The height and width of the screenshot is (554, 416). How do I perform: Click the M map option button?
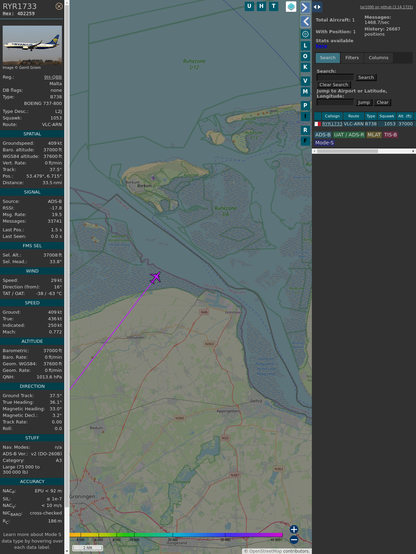click(305, 92)
